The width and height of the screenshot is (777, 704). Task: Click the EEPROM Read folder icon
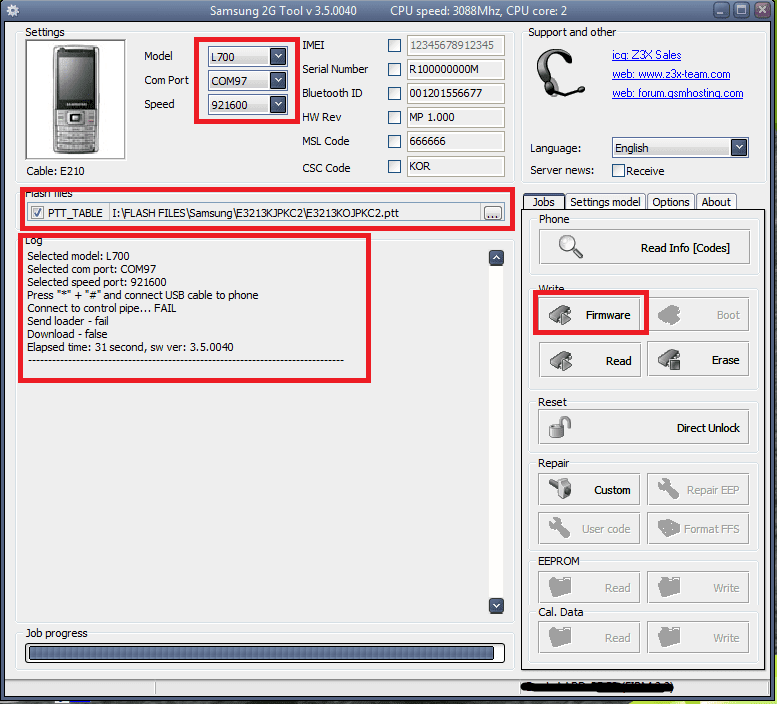coord(560,587)
